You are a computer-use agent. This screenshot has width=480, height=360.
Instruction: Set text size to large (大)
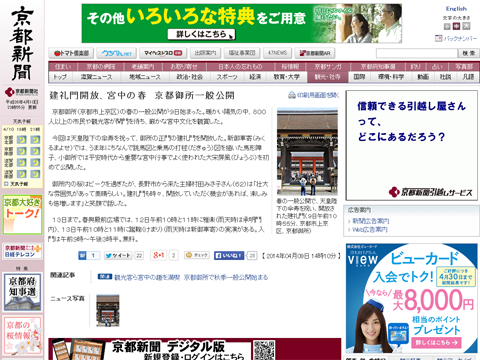[466, 26]
